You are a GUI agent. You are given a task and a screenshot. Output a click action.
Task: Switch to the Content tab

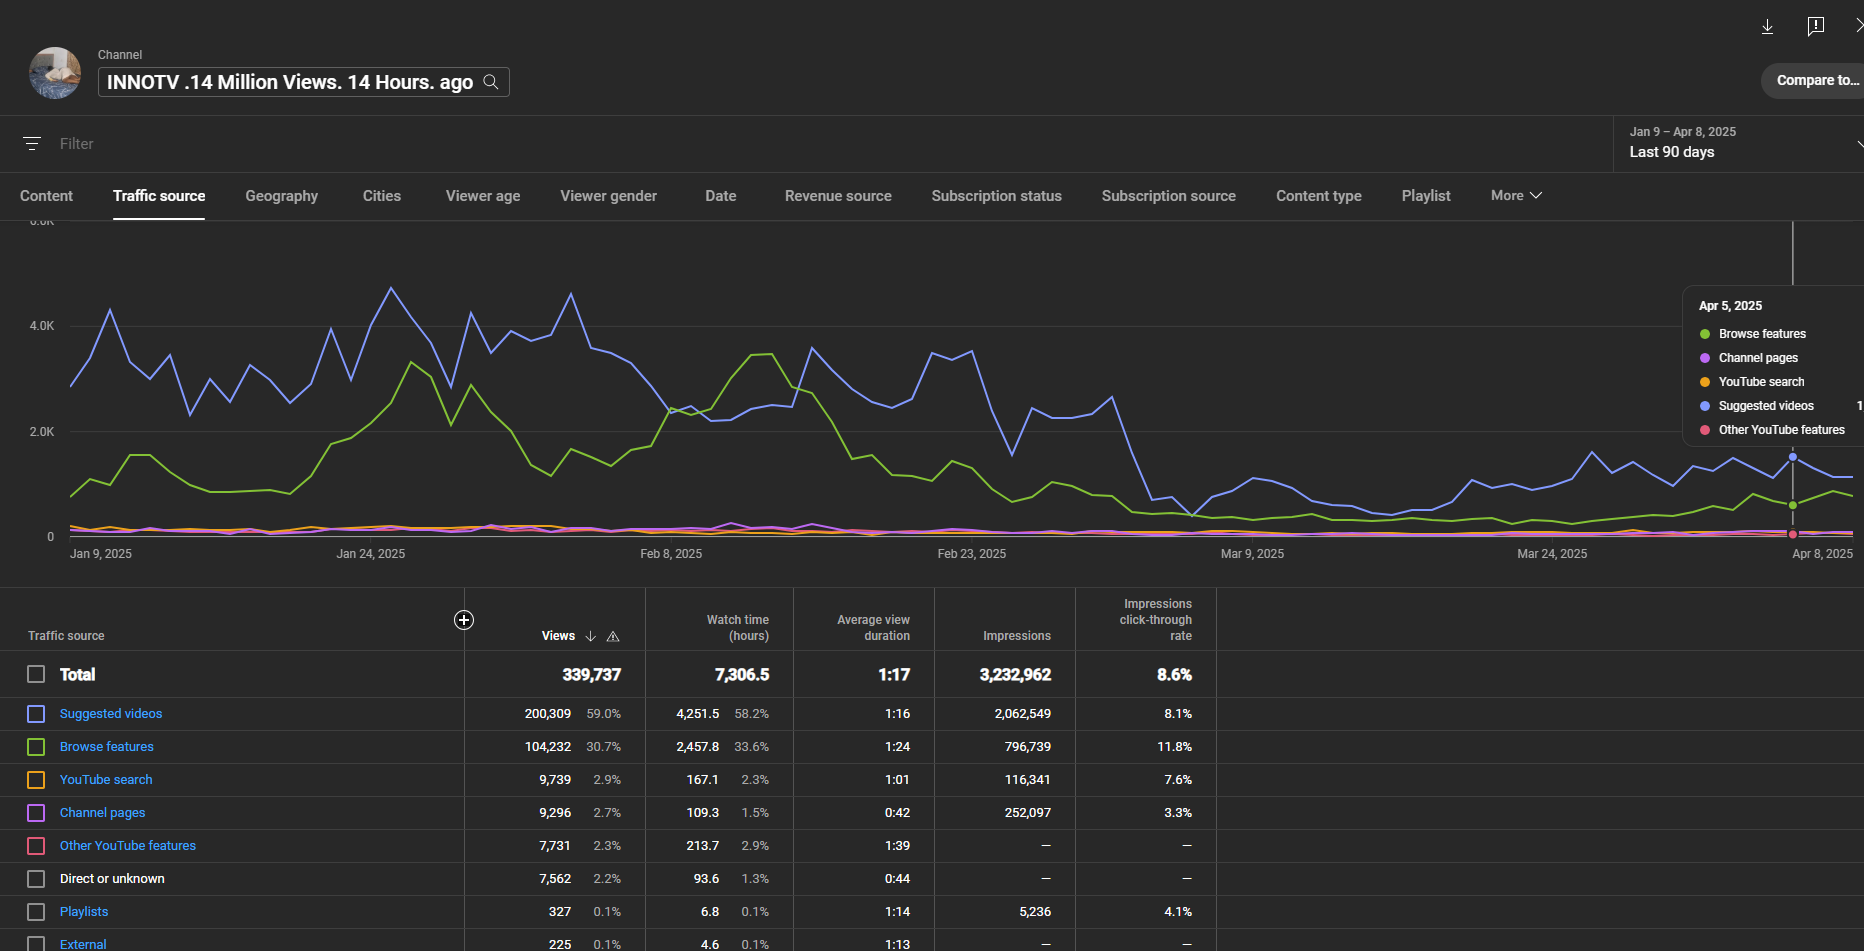coord(46,196)
